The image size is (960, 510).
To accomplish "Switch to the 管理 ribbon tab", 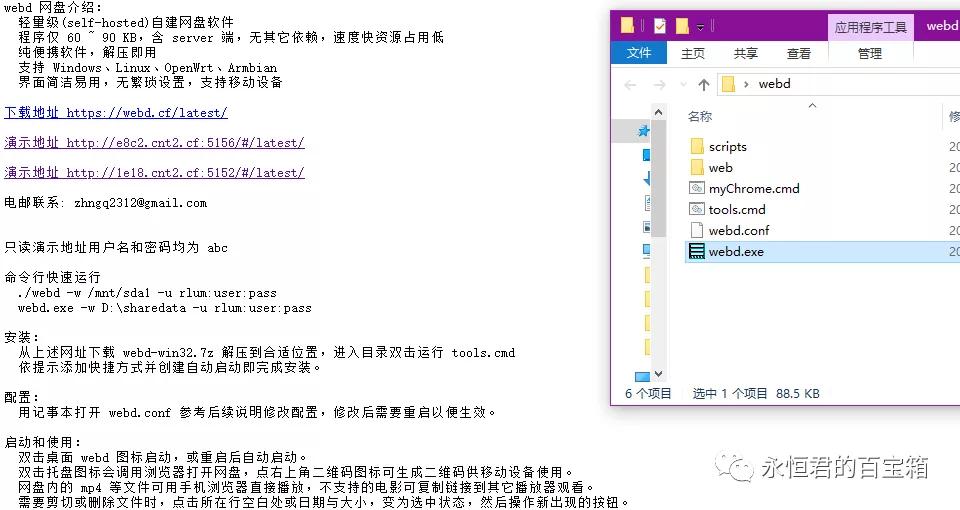I will [870, 54].
